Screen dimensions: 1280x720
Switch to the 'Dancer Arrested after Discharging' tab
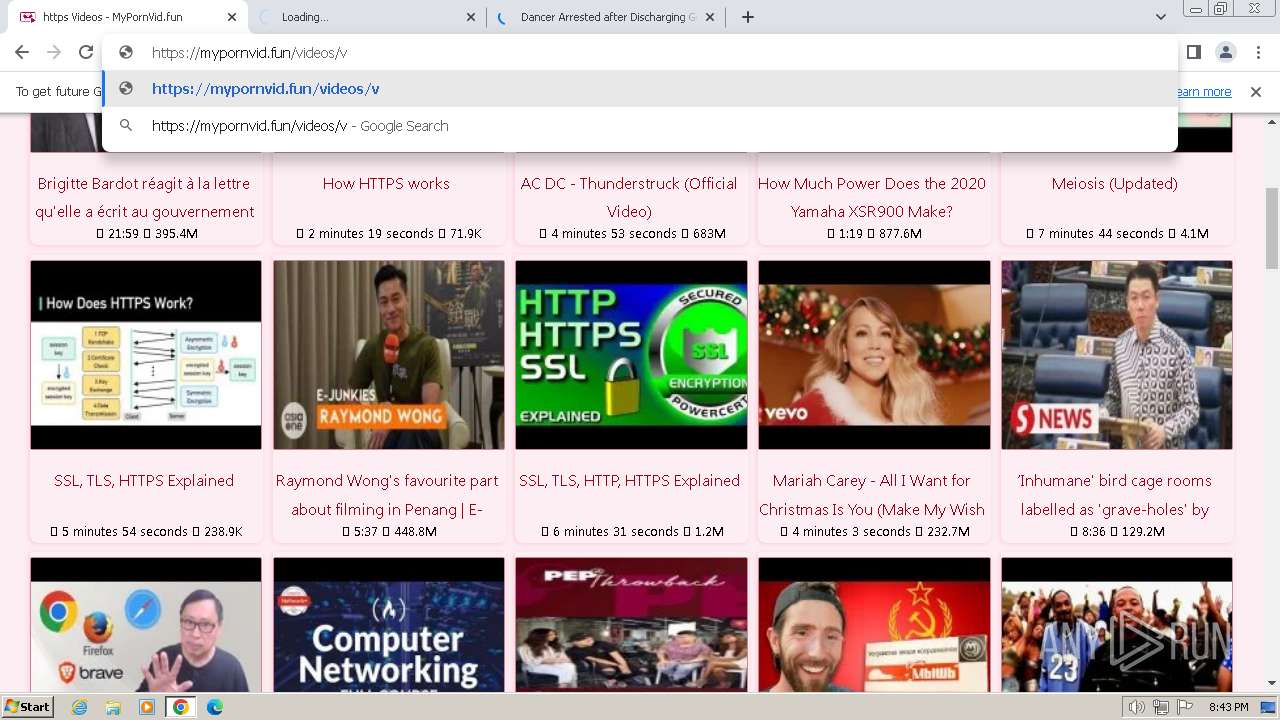pyautogui.click(x=607, y=17)
